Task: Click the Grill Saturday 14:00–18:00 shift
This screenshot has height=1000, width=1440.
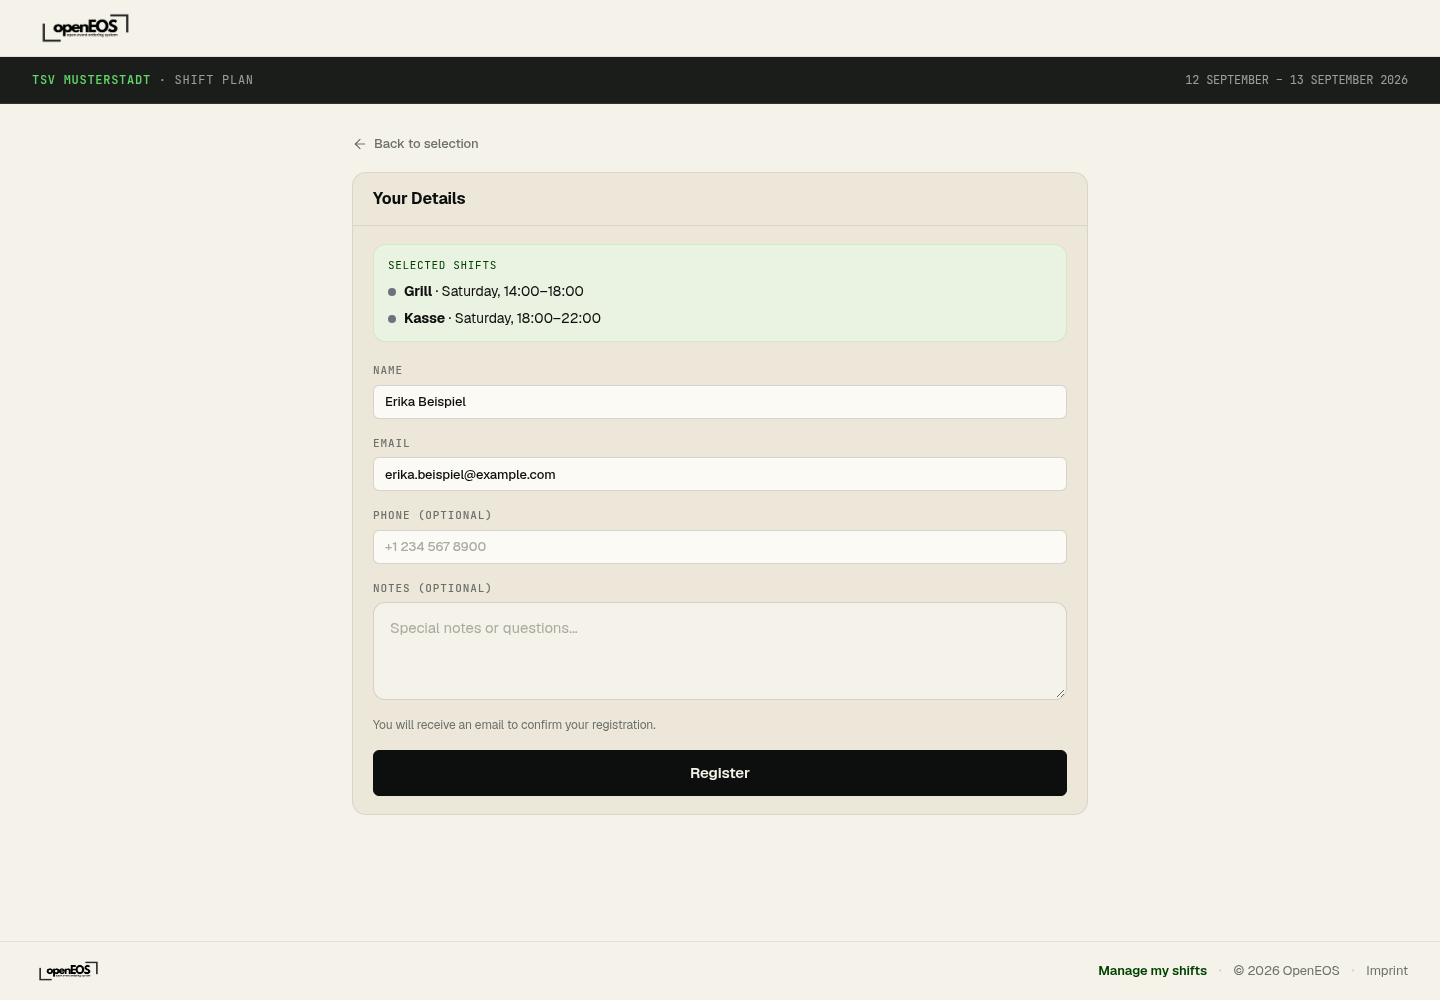Action: [x=486, y=291]
